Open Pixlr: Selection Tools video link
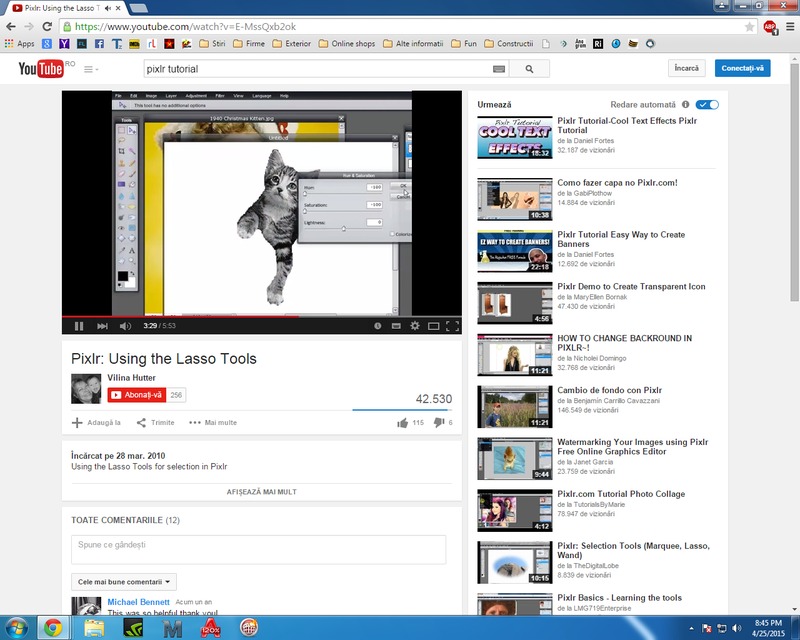Screen dimensions: 800x640 pyautogui.click(x=633, y=551)
